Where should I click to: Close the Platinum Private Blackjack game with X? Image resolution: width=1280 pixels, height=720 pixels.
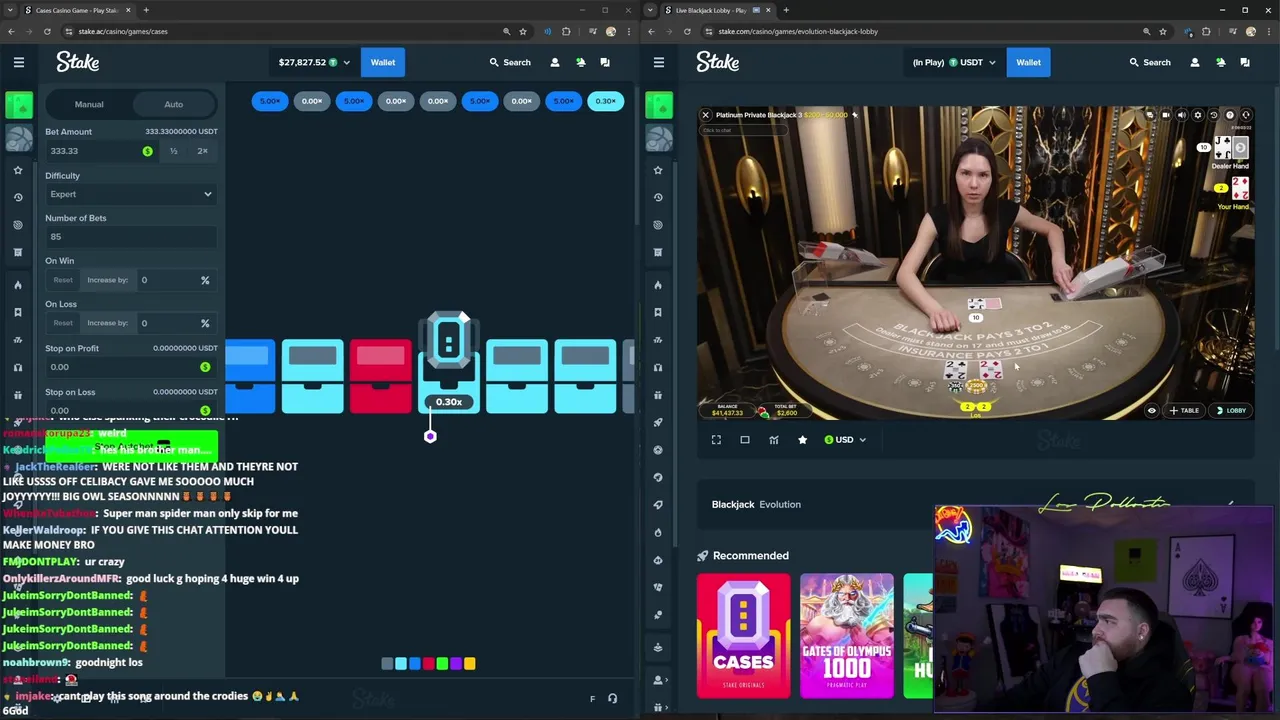pos(706,115)
